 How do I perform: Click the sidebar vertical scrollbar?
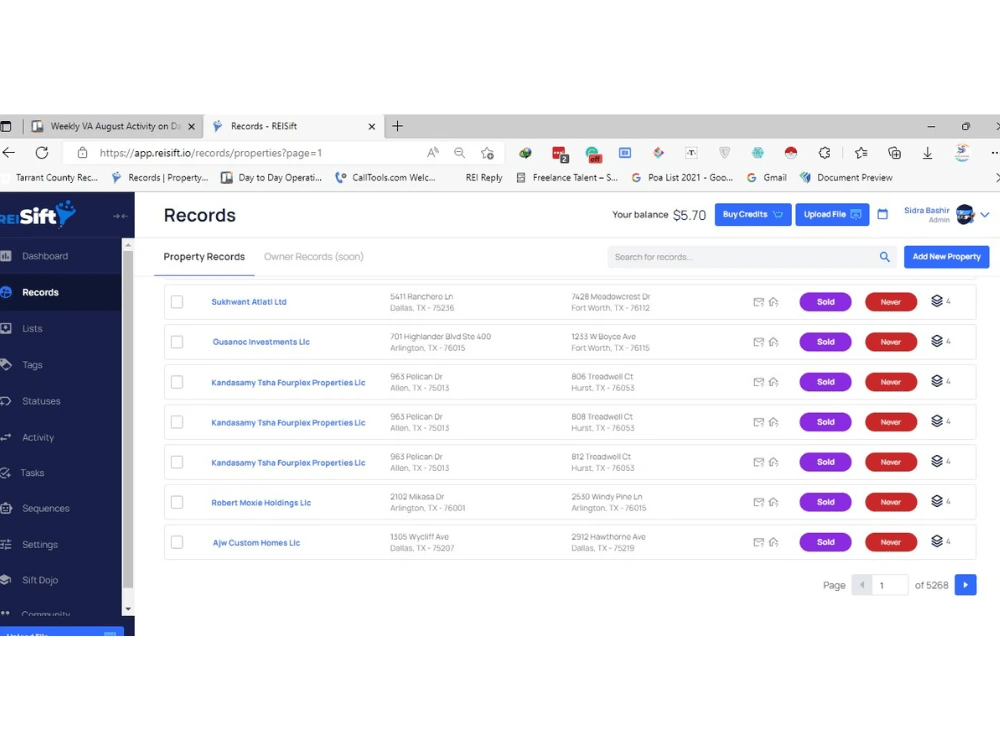click(128, 418)
